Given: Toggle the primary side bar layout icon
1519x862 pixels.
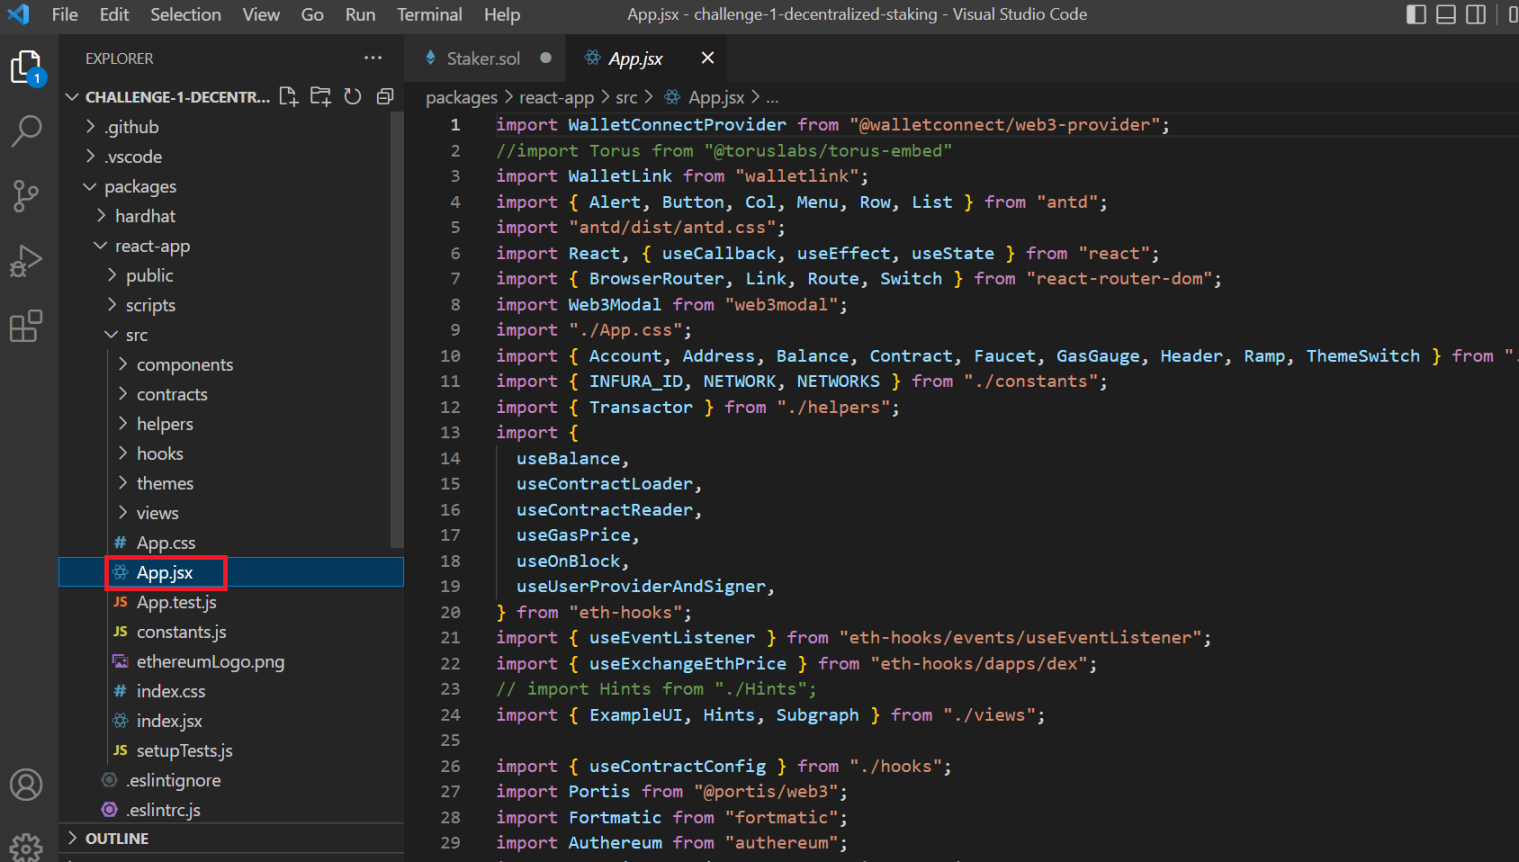Looking at the screenshot, I should [x=1416, y=14].
